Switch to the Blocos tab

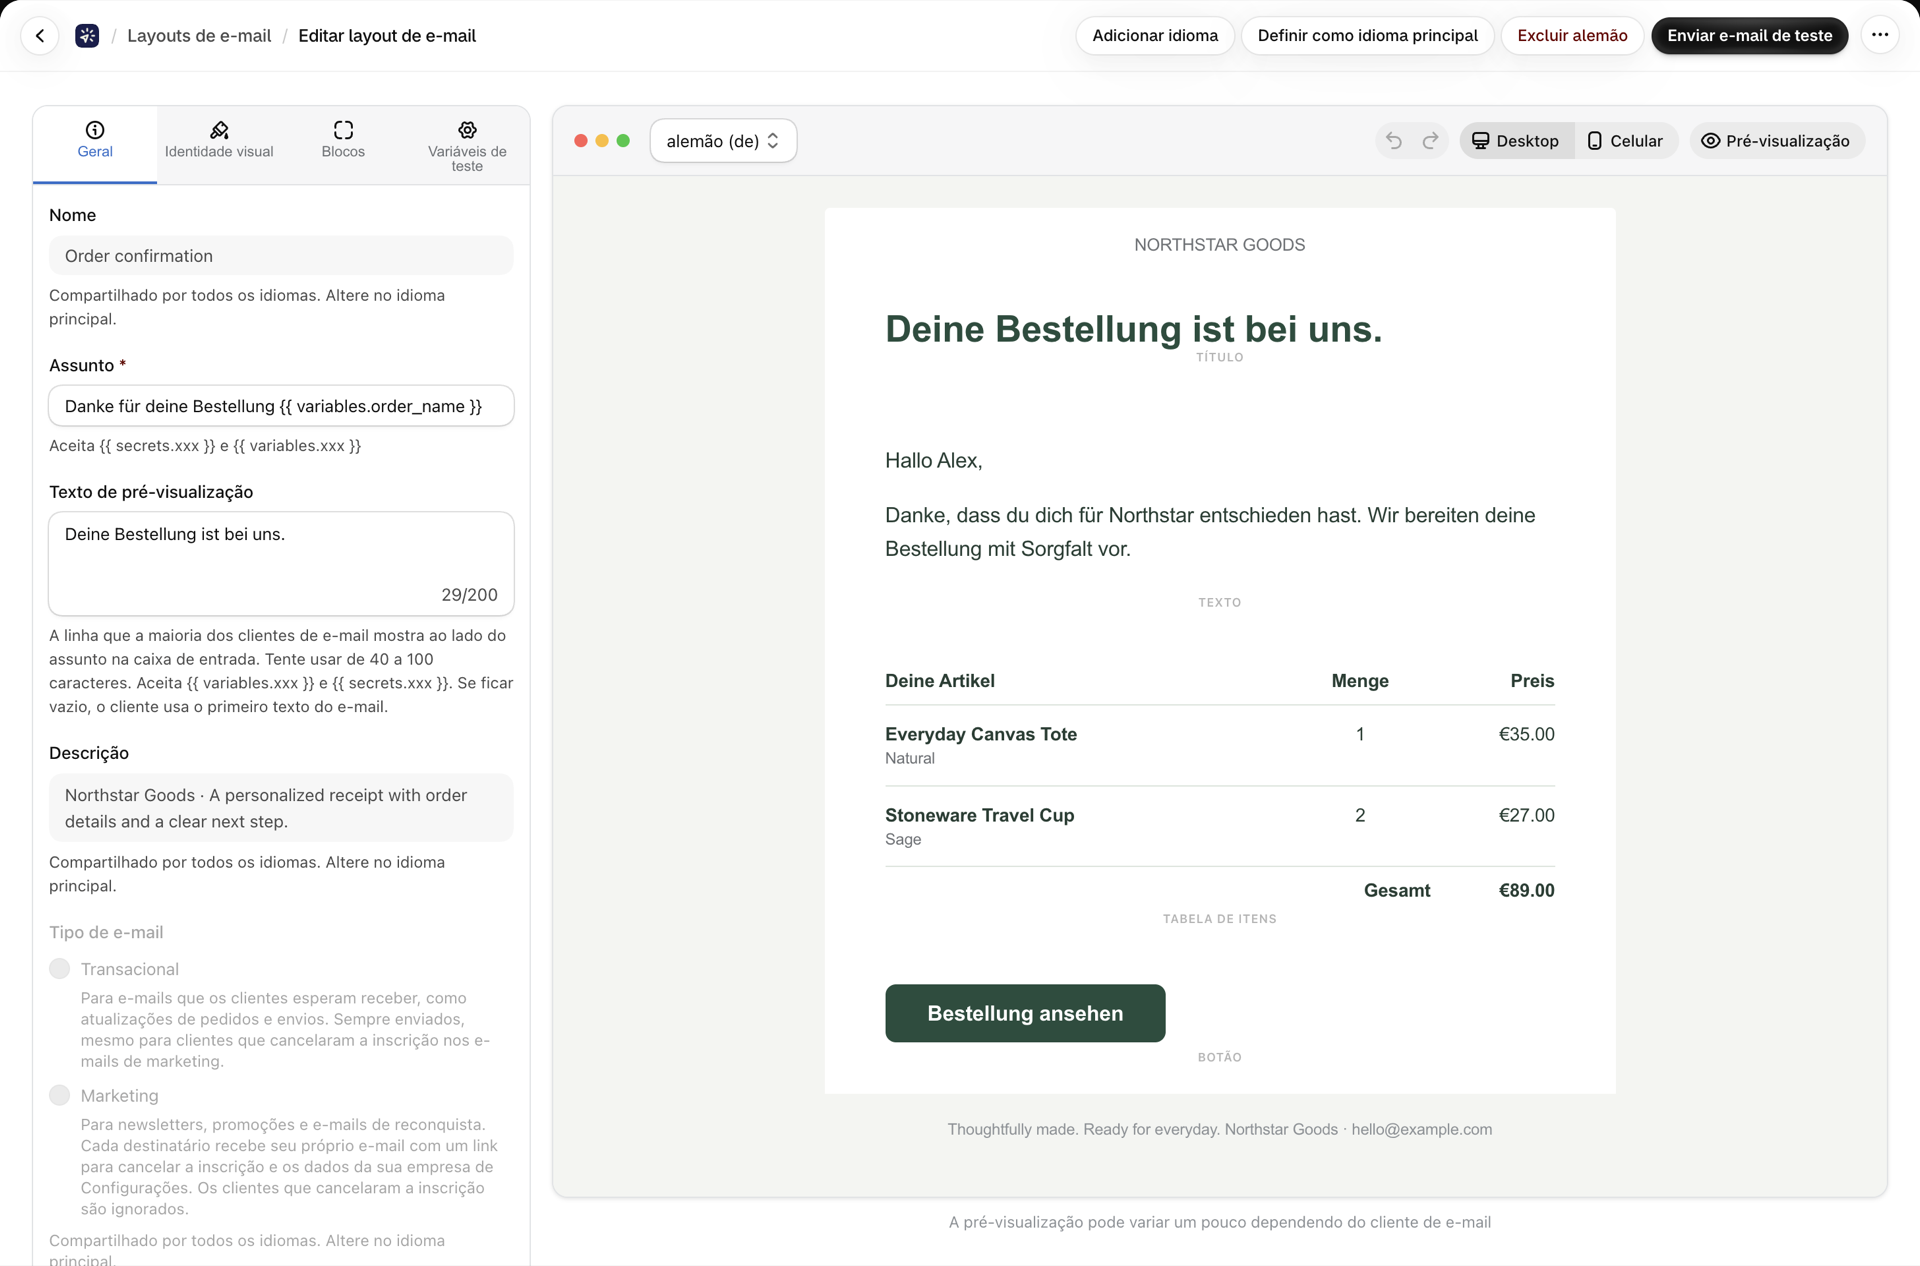343,144
